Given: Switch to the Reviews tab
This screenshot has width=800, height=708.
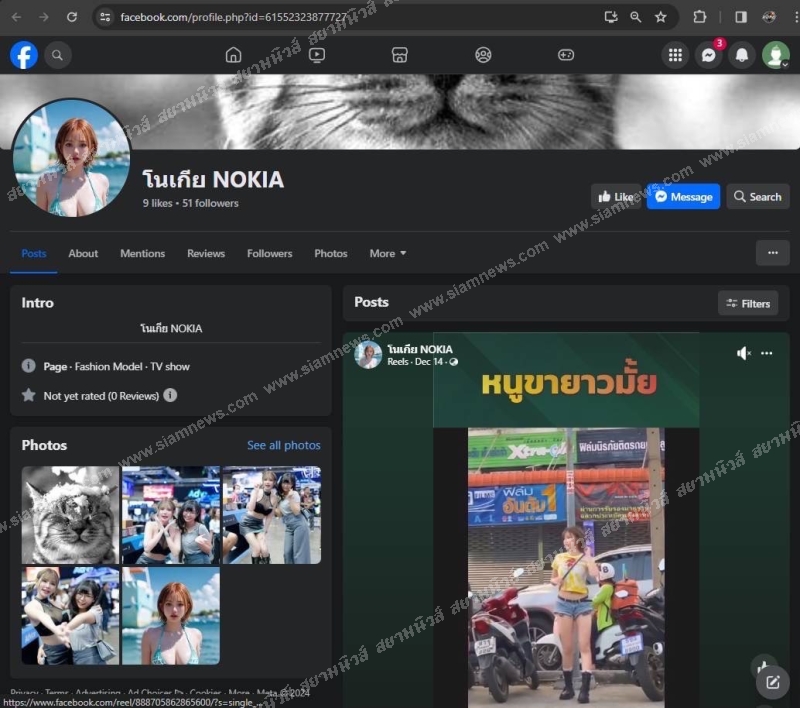Looking at the screenshot, I should [x=206, y=254].
